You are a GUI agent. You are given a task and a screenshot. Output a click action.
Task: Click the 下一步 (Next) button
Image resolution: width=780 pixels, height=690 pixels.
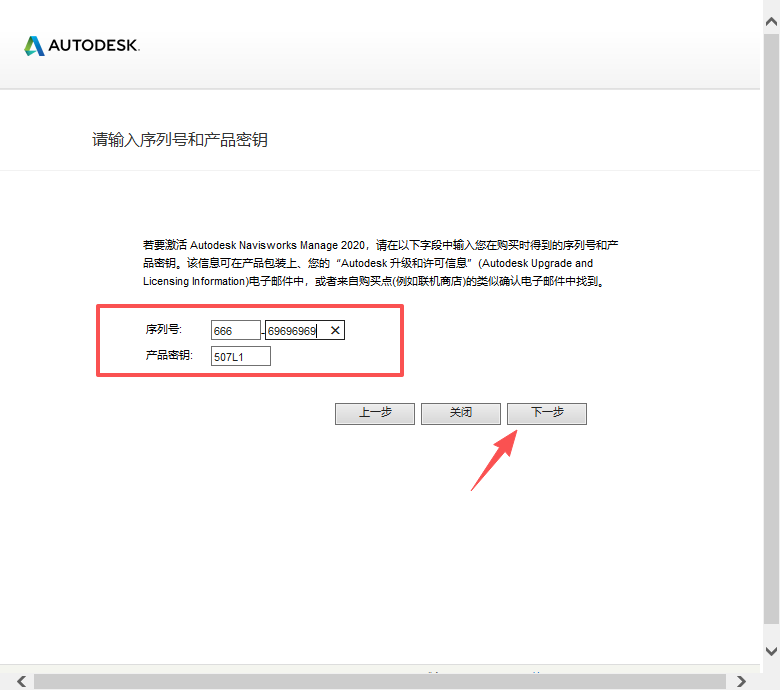pyautogui.click(x=547, y=413)
